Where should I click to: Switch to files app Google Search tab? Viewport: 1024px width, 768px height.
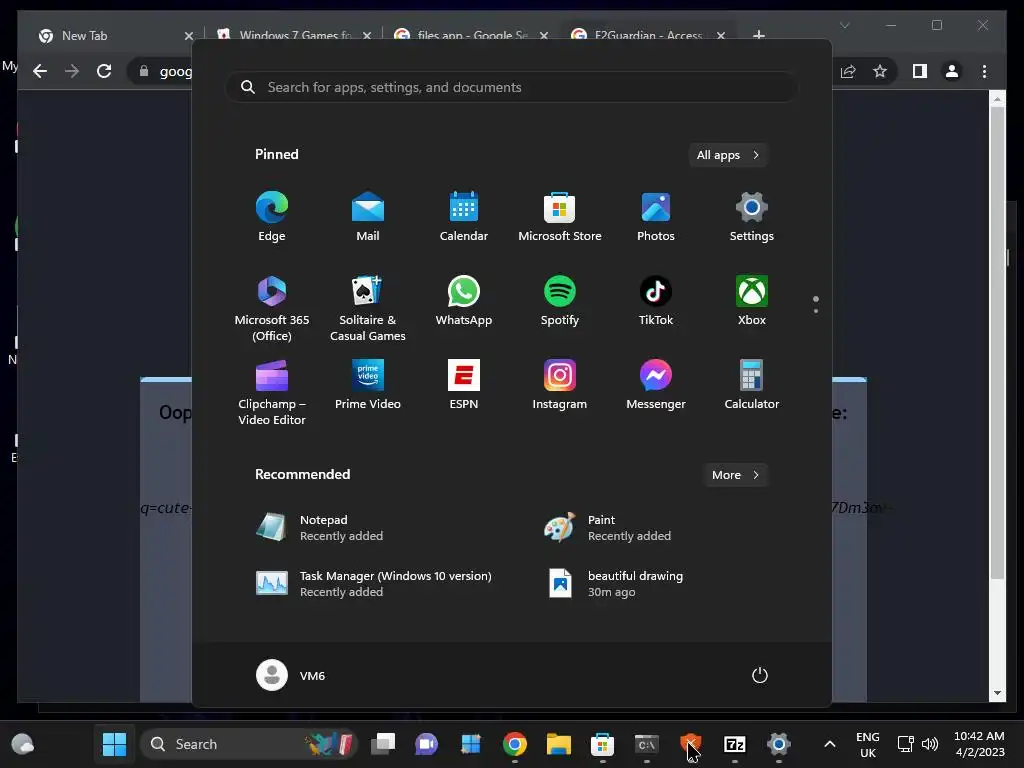coord(472,36)
